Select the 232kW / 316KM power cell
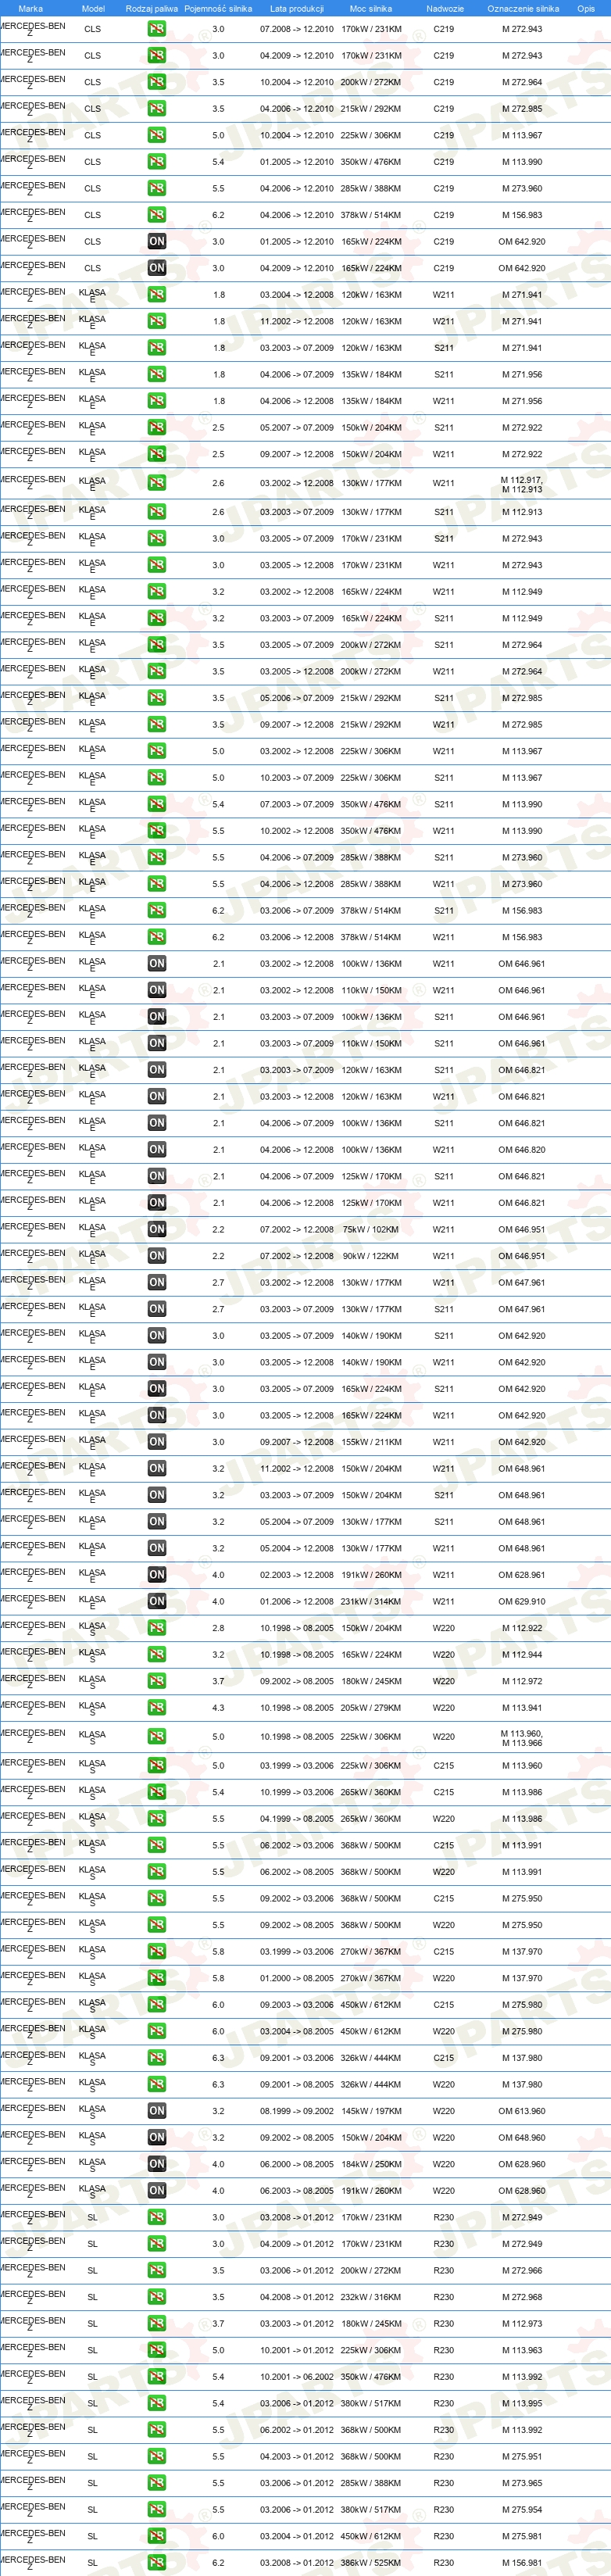This screenshot has height=2576, width=611. pos(371,2297)
